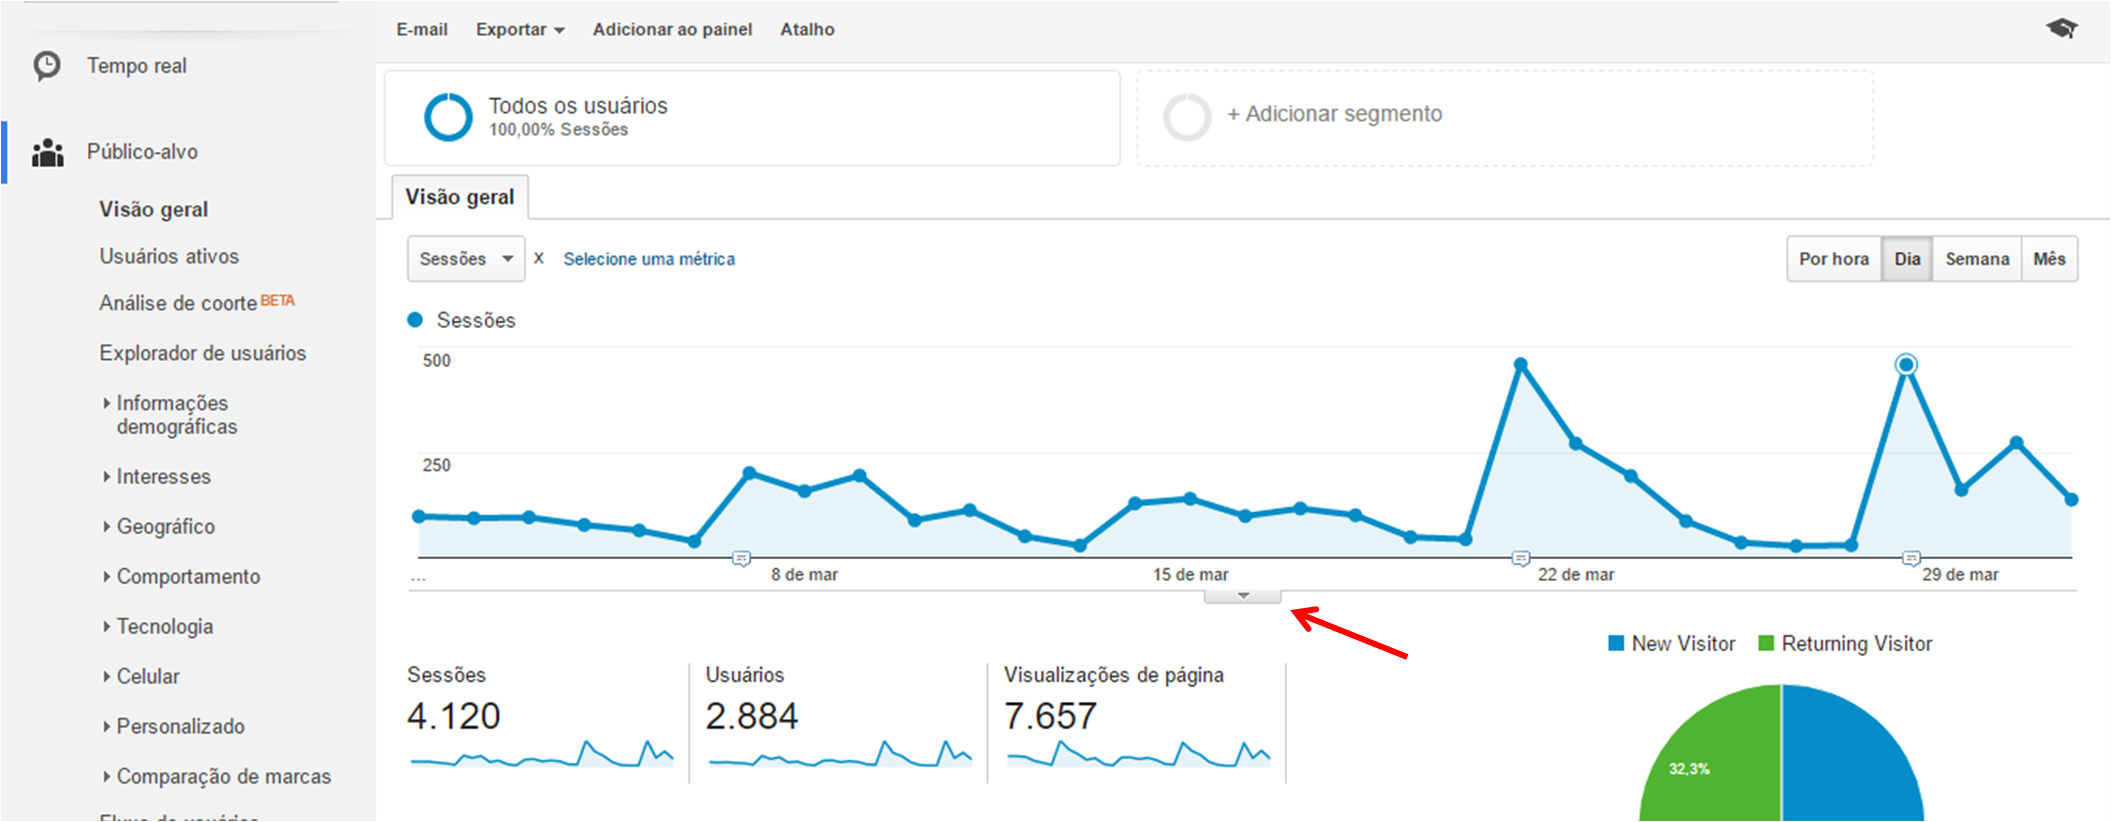Select the Visão geral tab

pos(459,197)
